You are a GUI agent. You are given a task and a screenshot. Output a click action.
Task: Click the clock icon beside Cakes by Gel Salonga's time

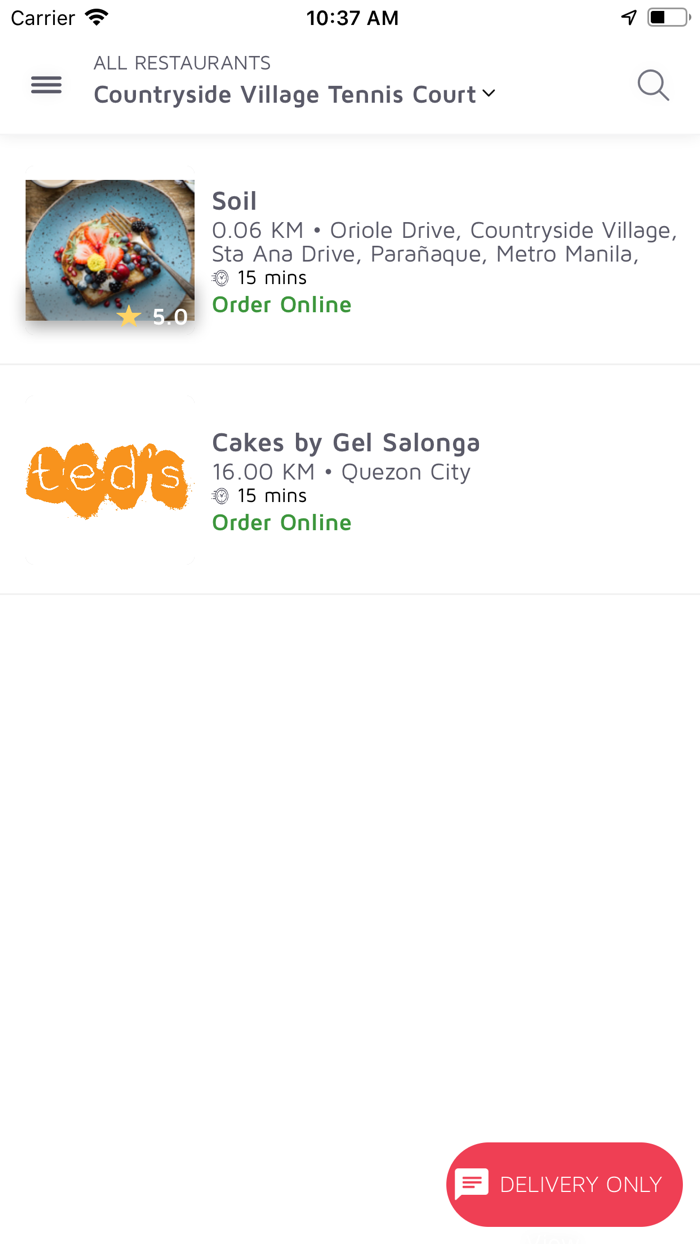point(220,495)
